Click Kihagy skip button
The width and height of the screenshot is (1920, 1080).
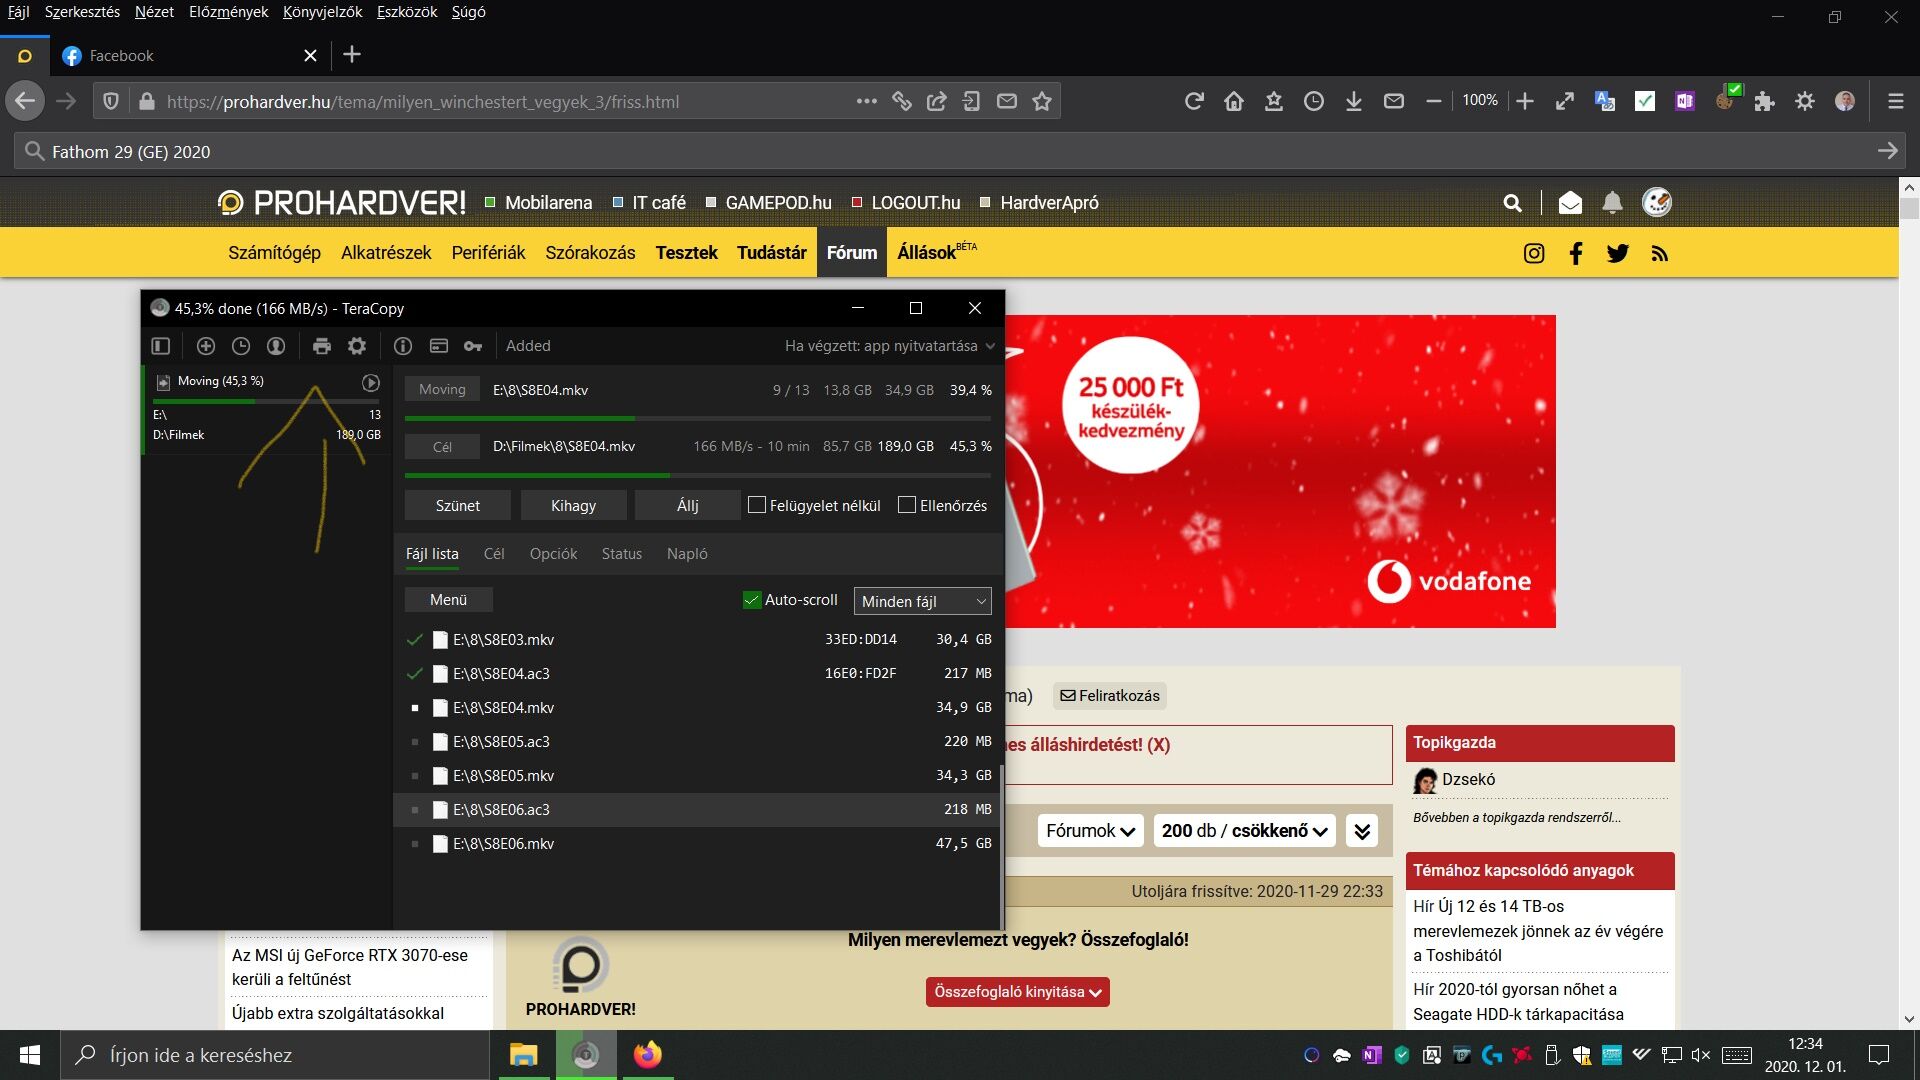(573, 505)
